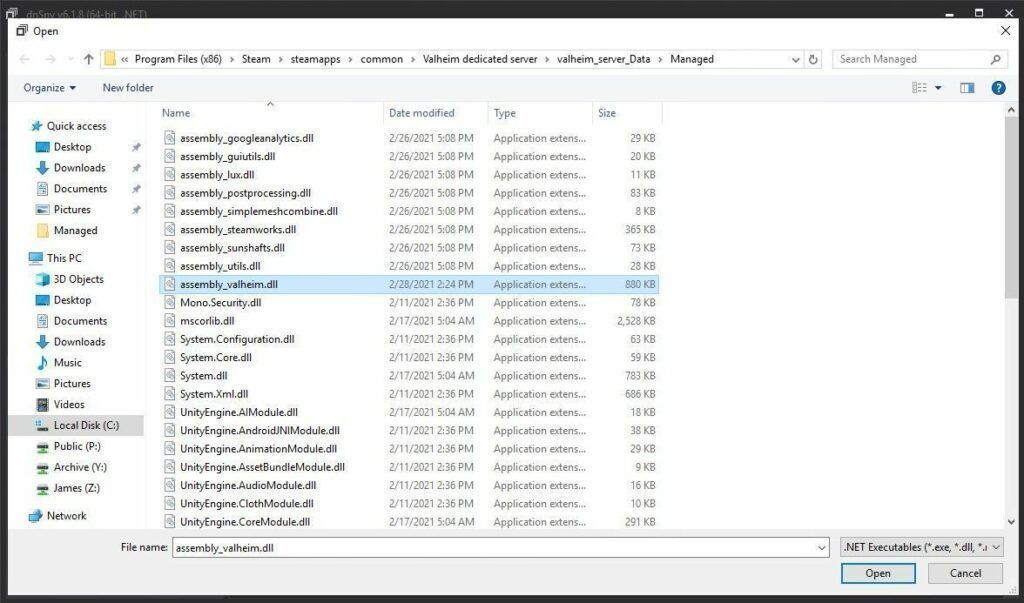
Task: Open Videos in the sidebar
Action: (69, 404)
